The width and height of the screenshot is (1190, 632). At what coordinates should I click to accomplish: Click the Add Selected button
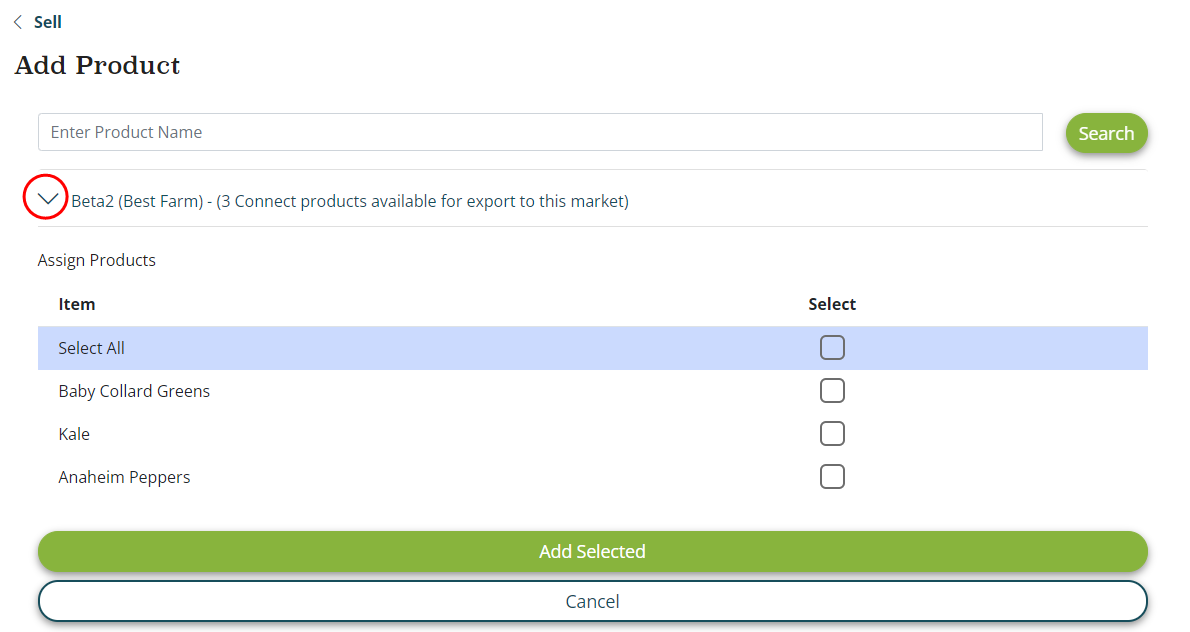tap(592, 551)
